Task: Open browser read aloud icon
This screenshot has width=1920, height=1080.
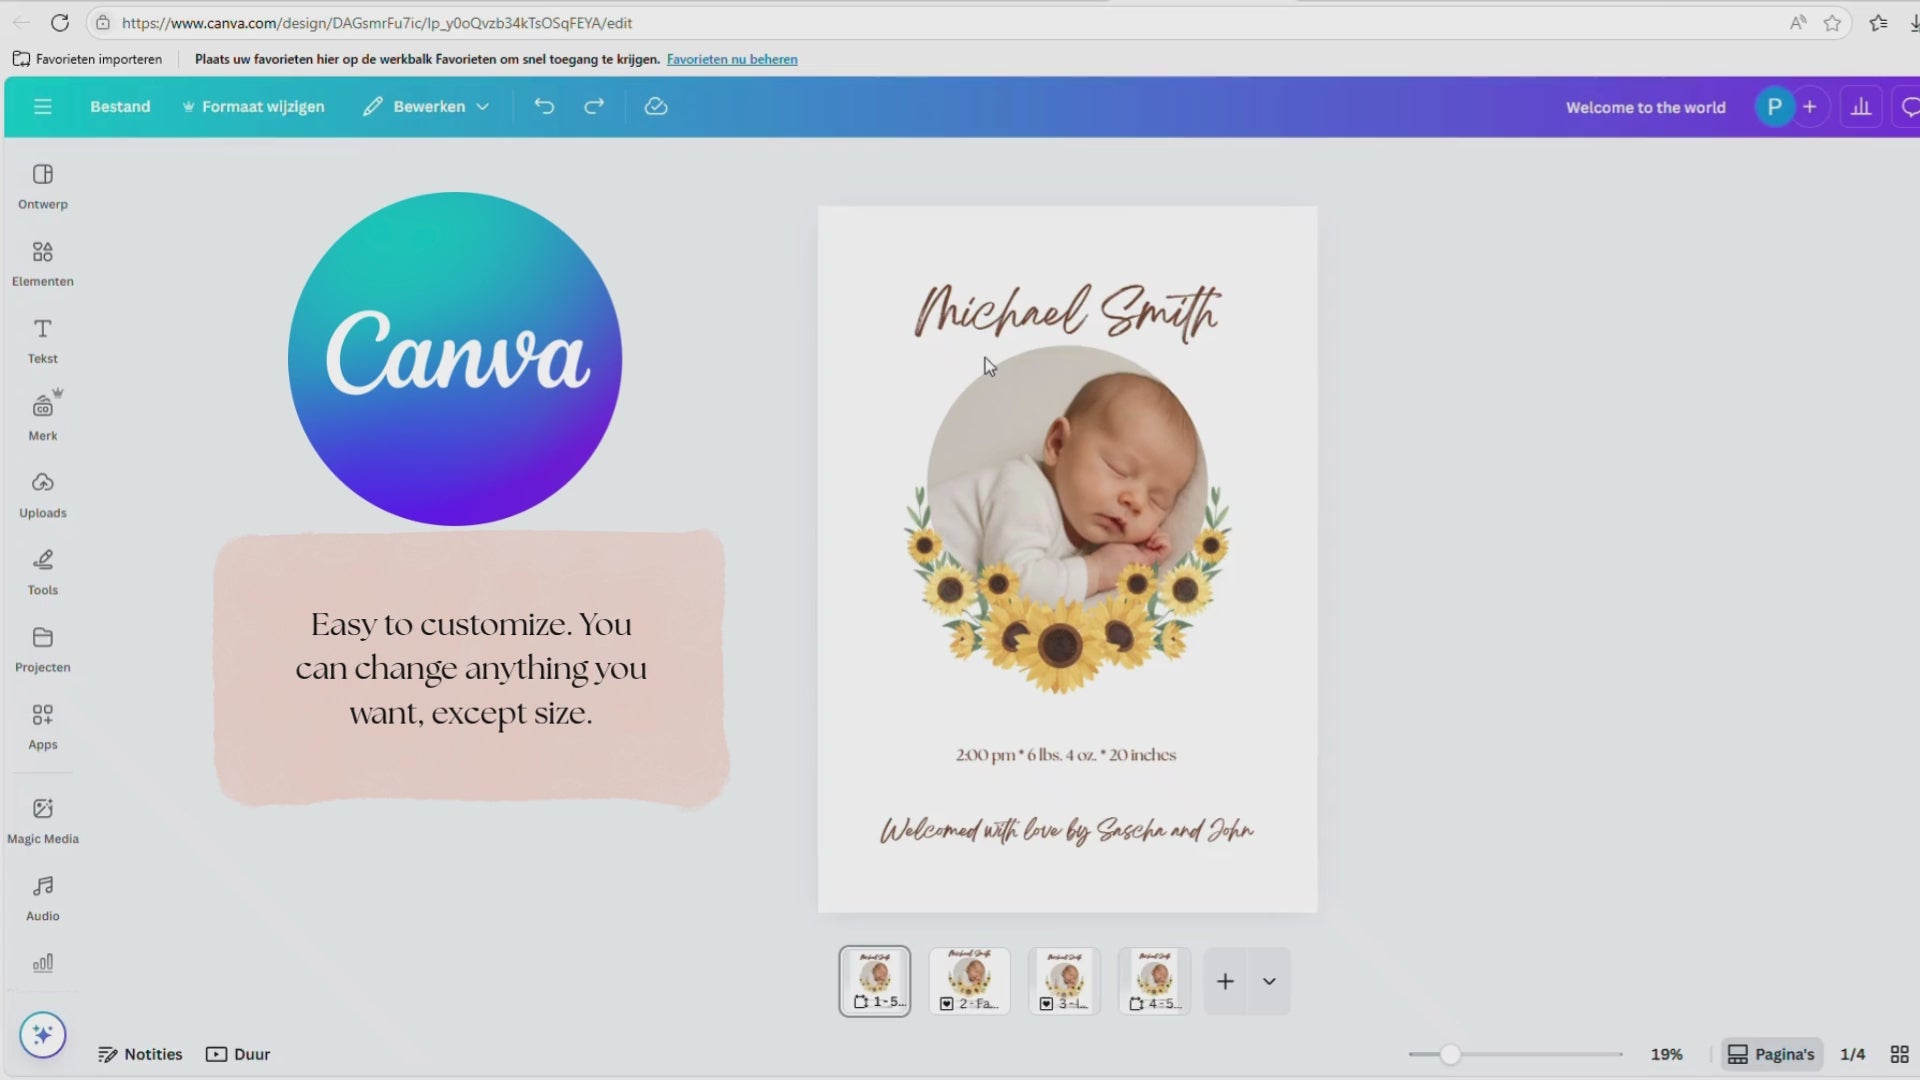Action: (x=1798, y=22)
